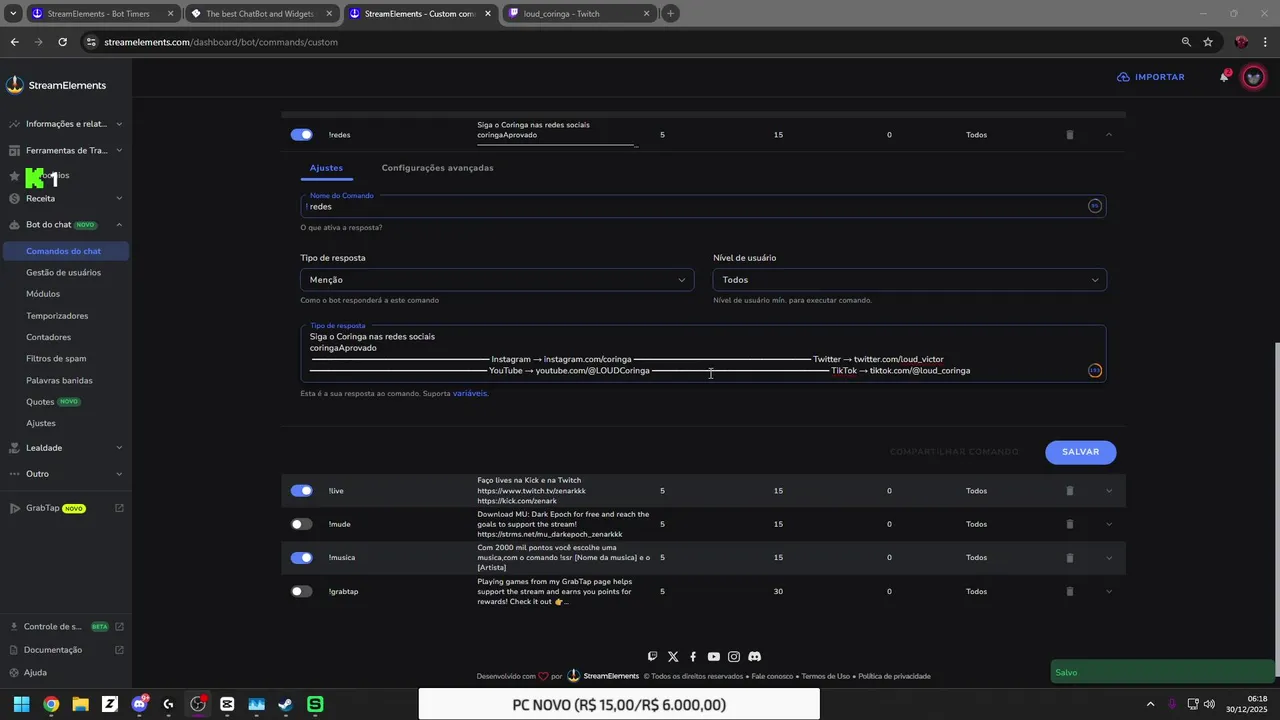This screenshot has height=720, width=1280.
Task: Open the variáveis link
Action: [469, 393]
